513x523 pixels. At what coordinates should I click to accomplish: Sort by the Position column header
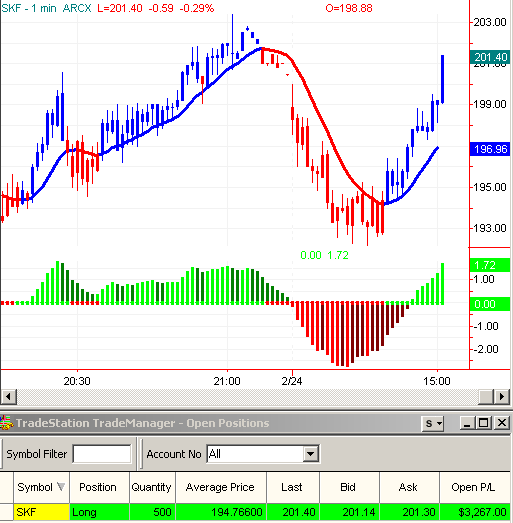(x=99, y=487)
